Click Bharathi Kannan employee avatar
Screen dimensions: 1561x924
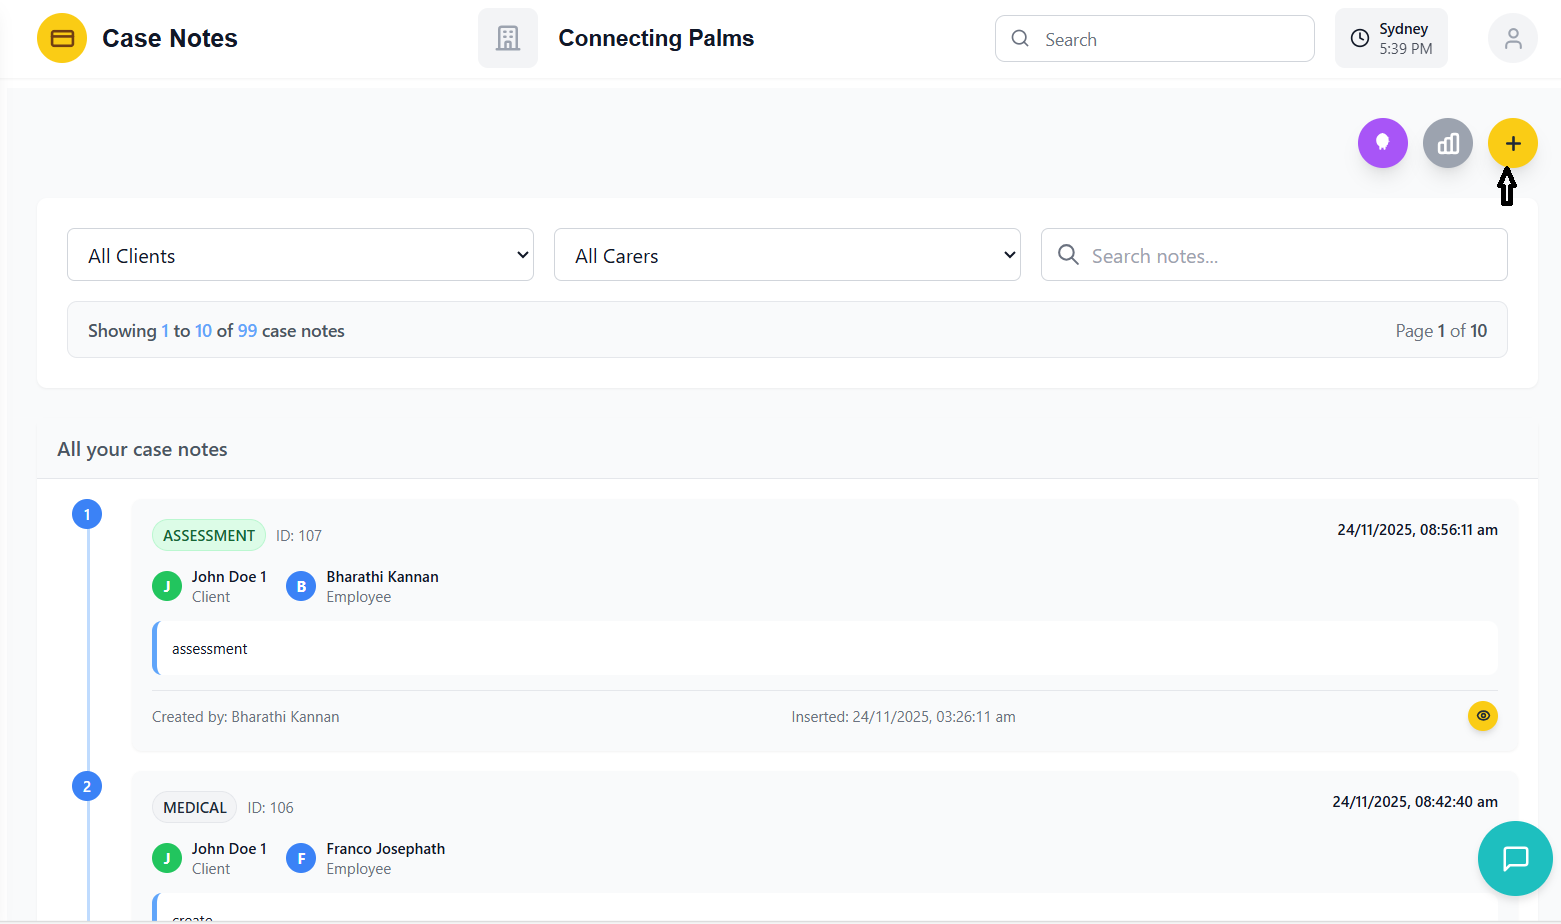pyautogui.click(x=301, y=587)
